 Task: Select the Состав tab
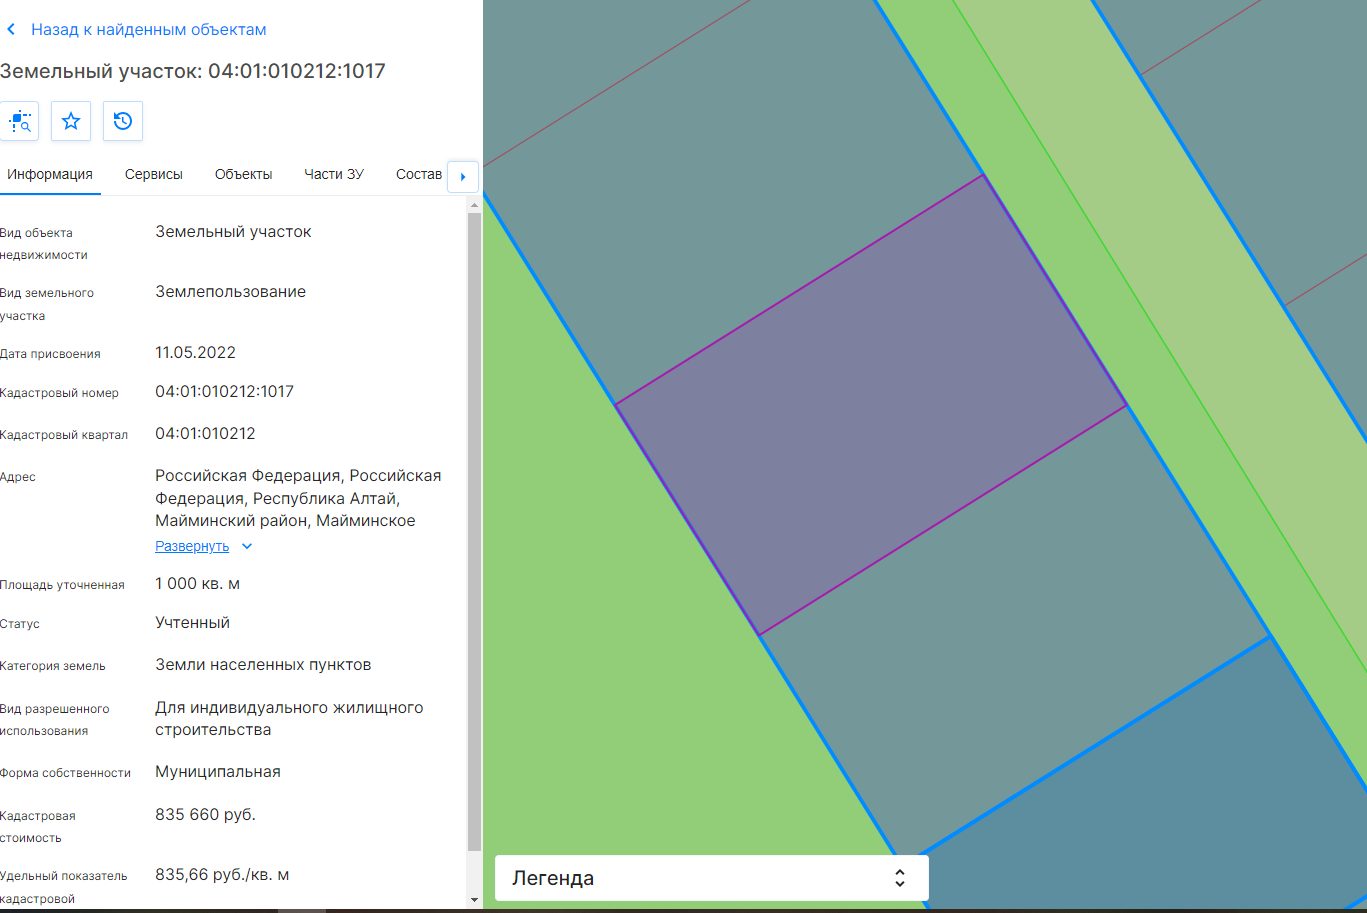(419, 174)
